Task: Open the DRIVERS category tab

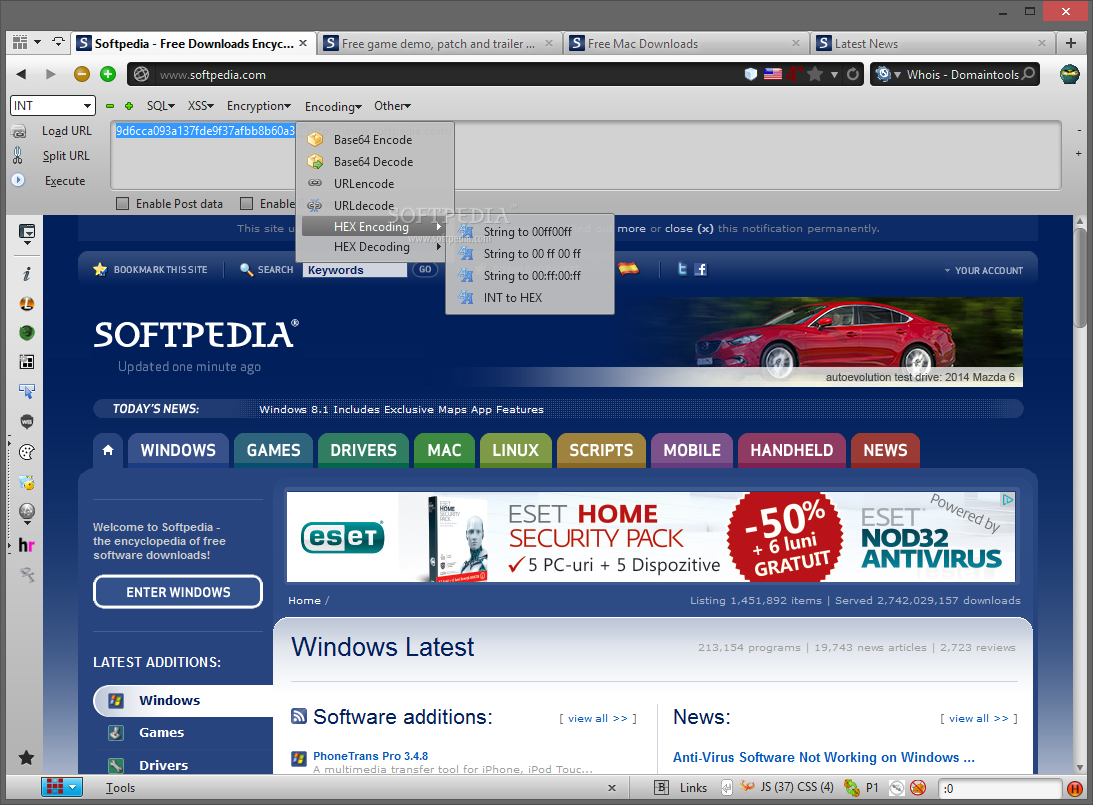Action: click(363, 450)
